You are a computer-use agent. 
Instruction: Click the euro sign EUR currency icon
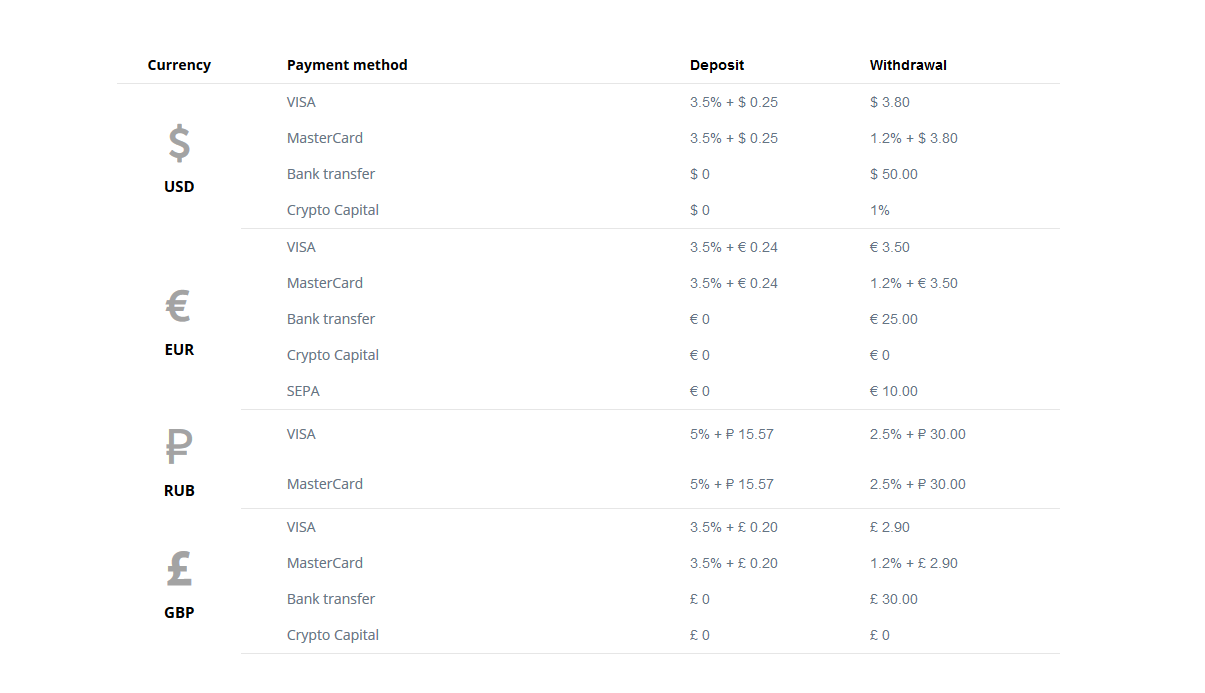click(x=178, y=306)
